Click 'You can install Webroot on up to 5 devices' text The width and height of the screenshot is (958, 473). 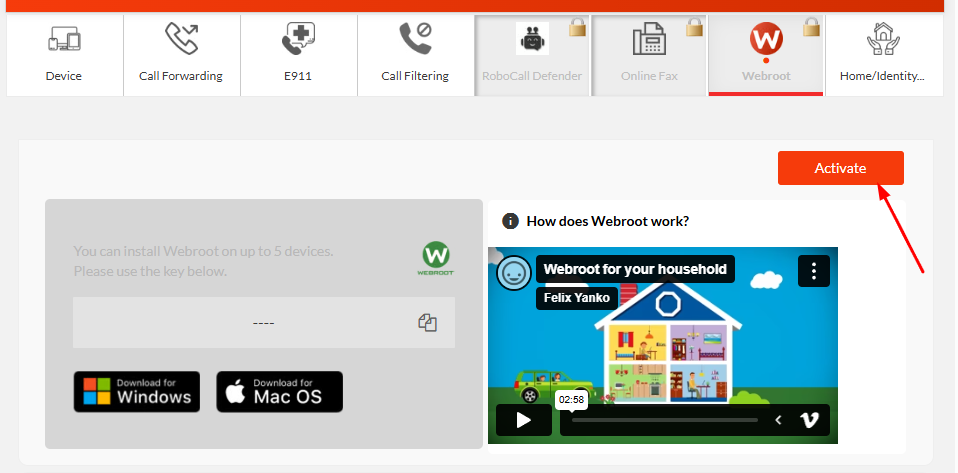203,251
